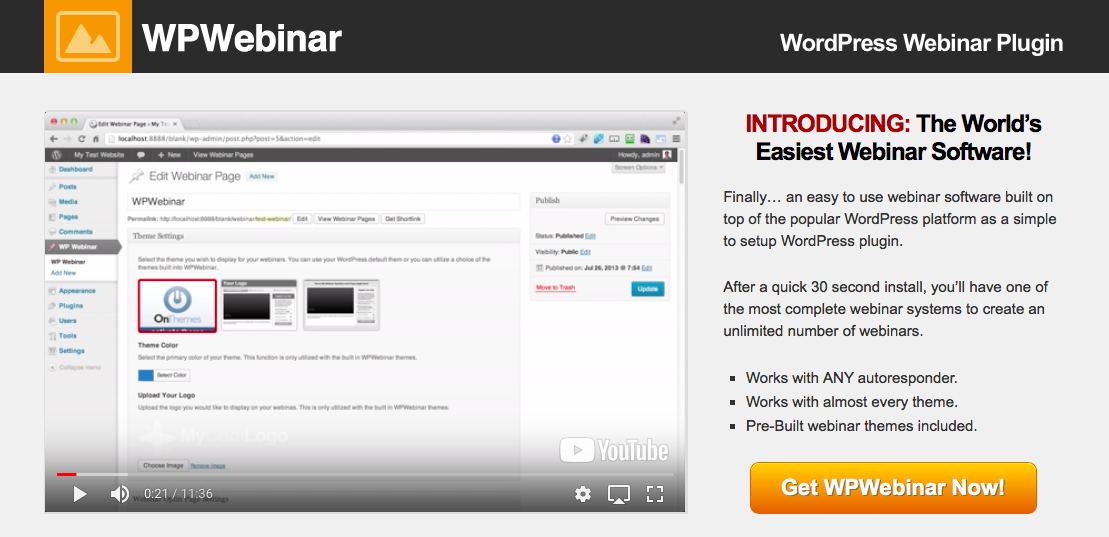Edit the Public visibility
This screenshot has height=537, width=1109.
[585, 252]
